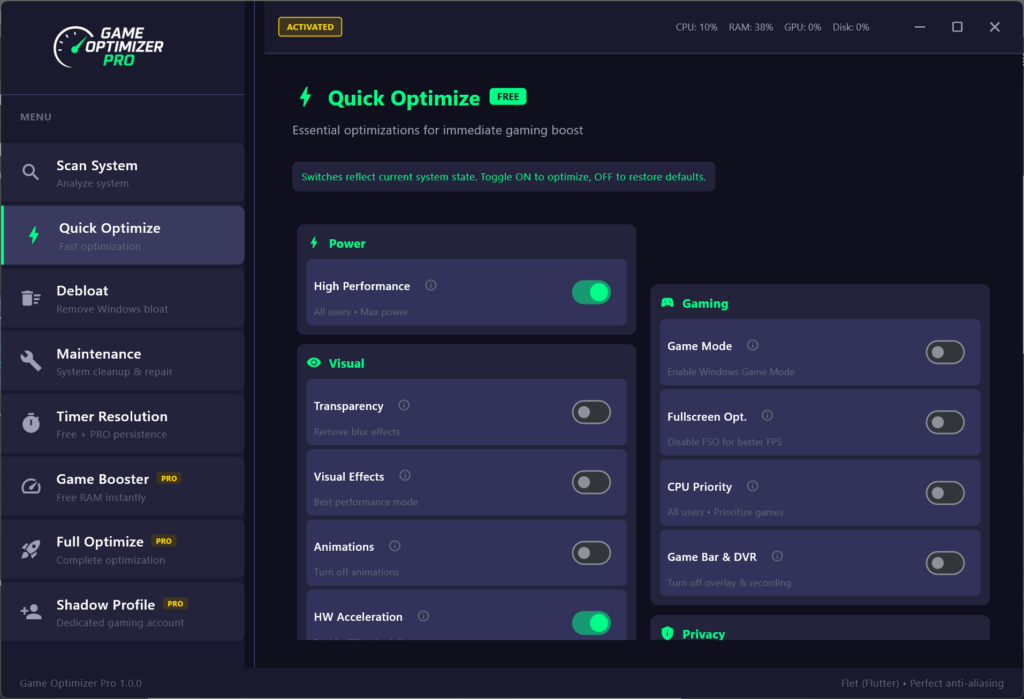1024x699 pixels.
Task: Click the Full Optimize rocket icon
Action: tap(32, 549)
